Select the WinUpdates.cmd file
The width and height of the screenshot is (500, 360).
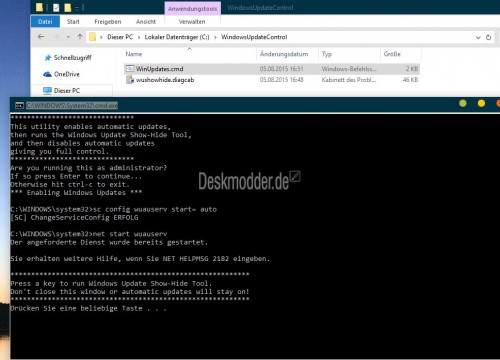click(272, 69)
